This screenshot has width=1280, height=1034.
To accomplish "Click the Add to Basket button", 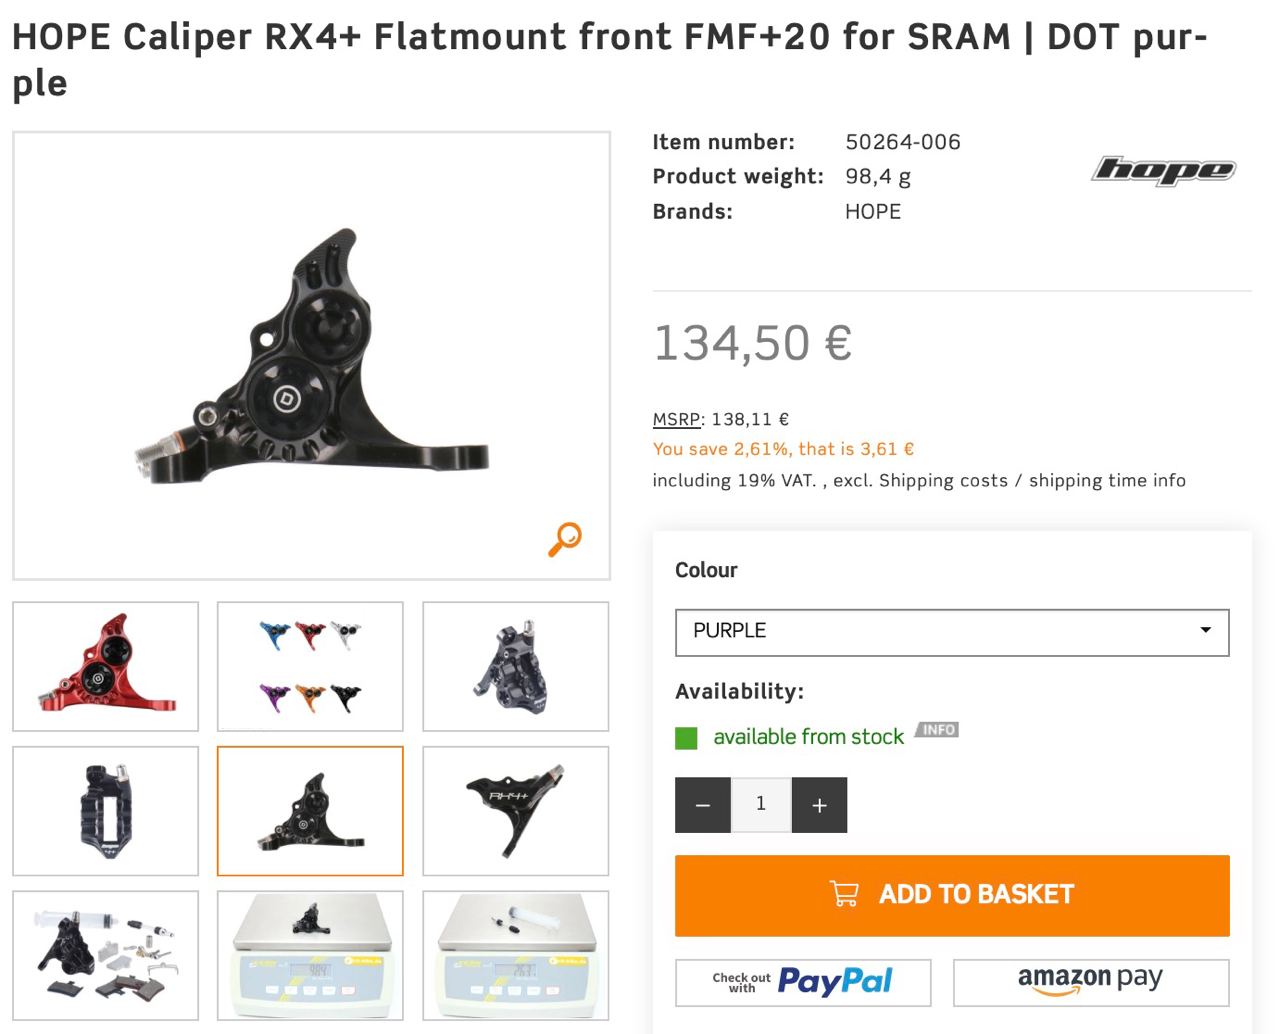I will coord(951,895).
